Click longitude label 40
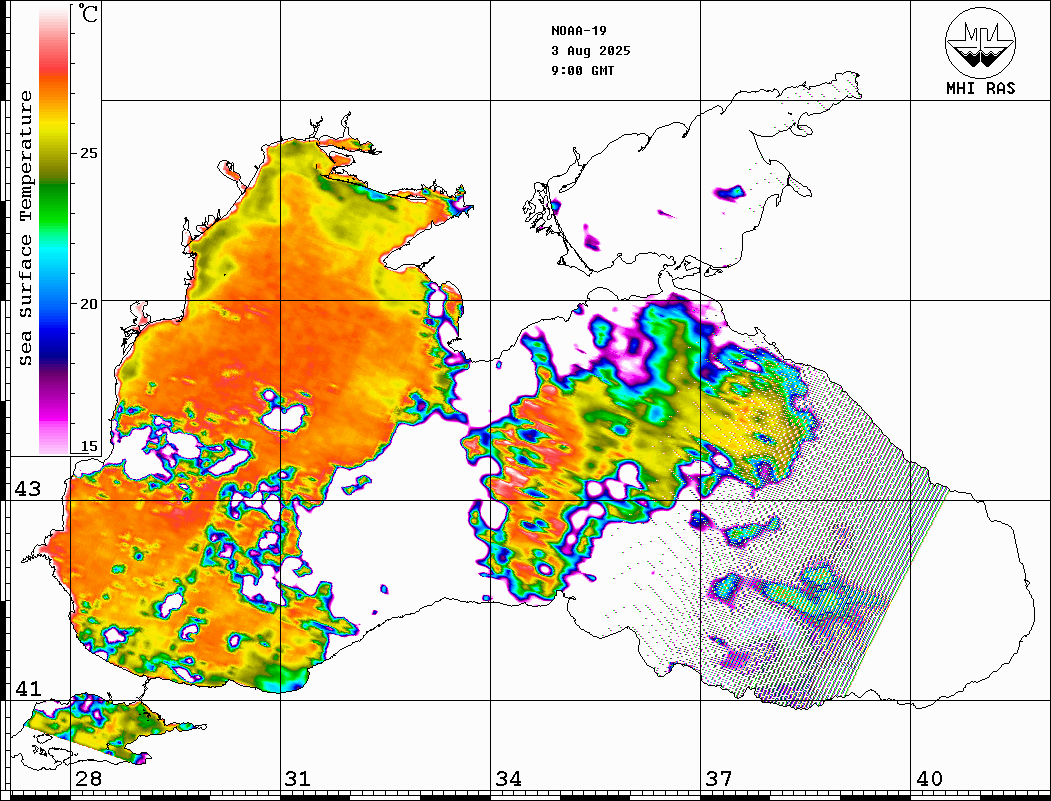This screenshot has height=801, width=1051. [x=929, y=779]
